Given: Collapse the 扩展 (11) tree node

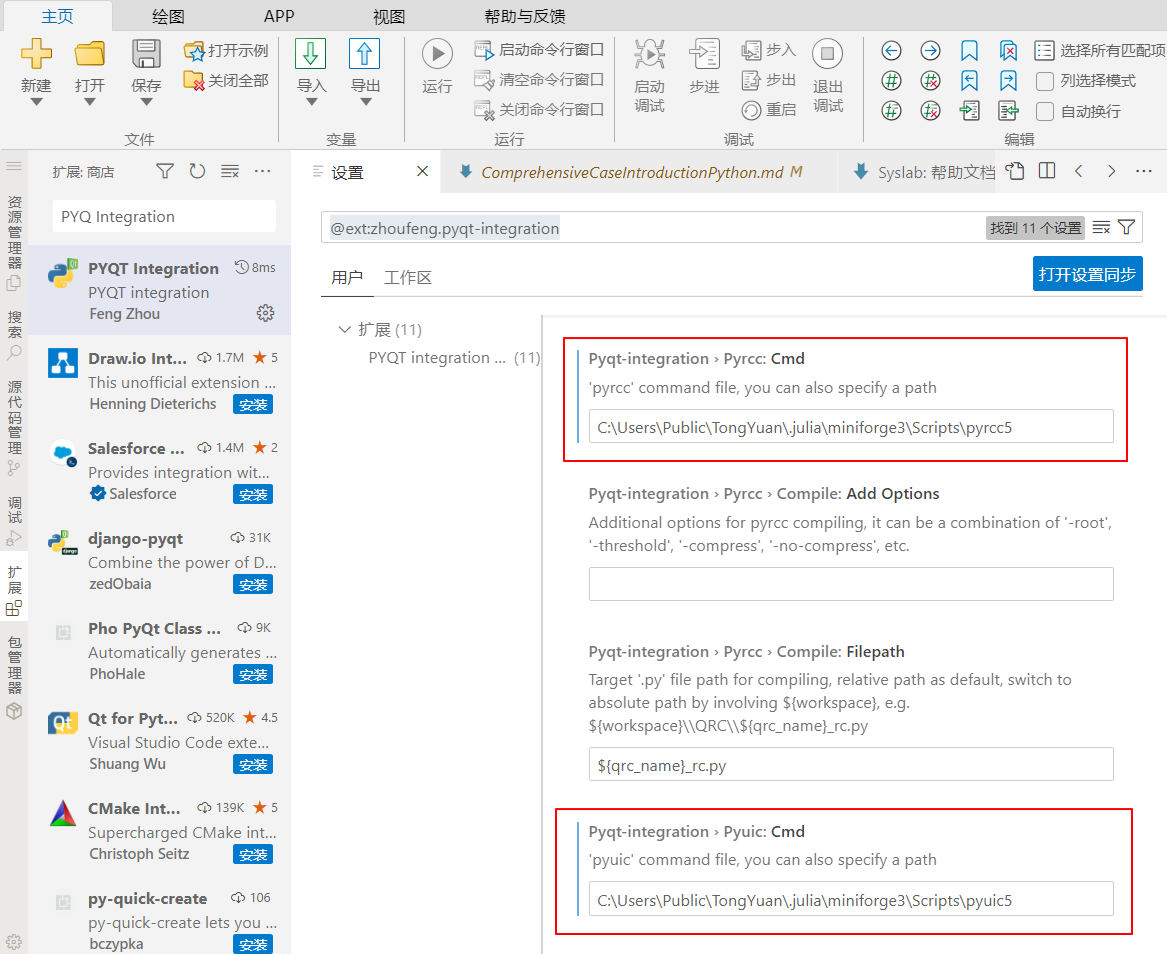Looking at the screenshot, I should point(345,329).
